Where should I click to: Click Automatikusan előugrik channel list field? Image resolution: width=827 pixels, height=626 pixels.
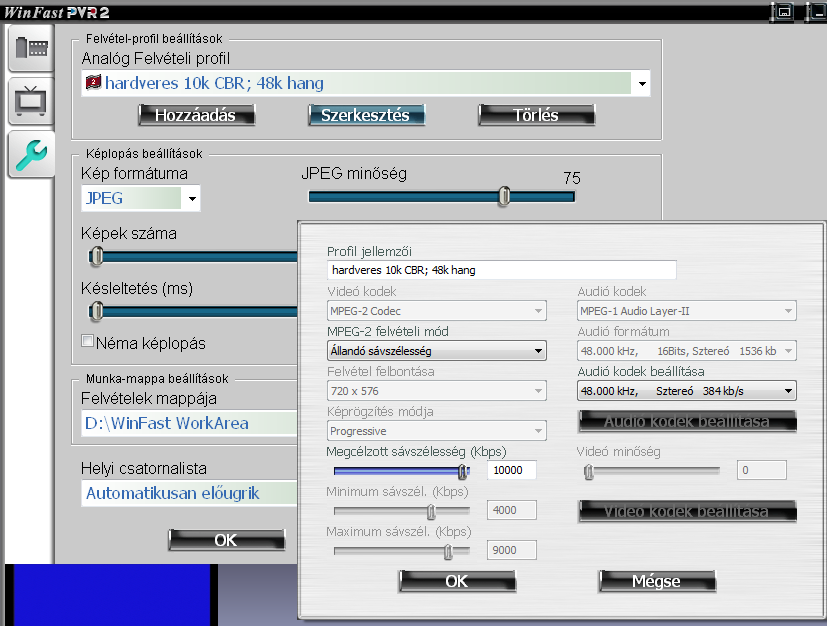189,493
